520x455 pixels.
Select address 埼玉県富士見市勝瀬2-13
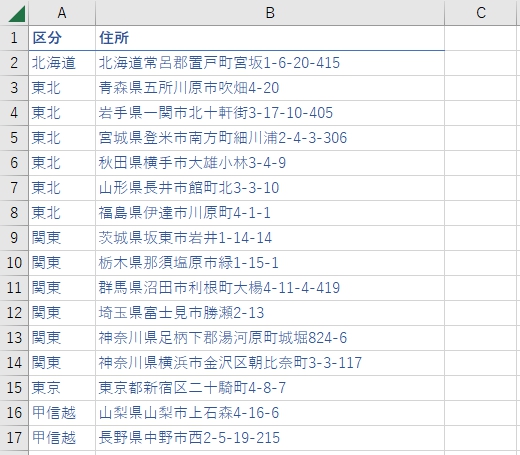coord(270,313)
